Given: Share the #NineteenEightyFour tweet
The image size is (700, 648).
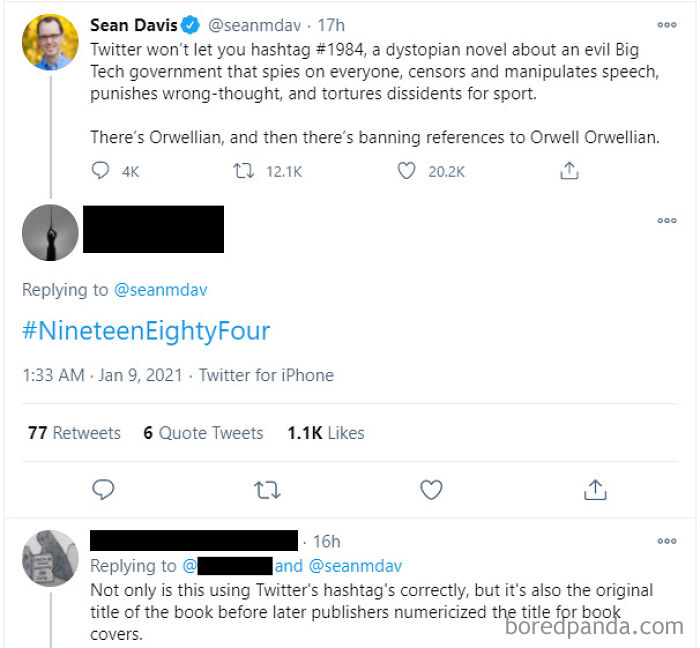Looking at the screenshot, I should pyautogui.click(x=595, y=490).
